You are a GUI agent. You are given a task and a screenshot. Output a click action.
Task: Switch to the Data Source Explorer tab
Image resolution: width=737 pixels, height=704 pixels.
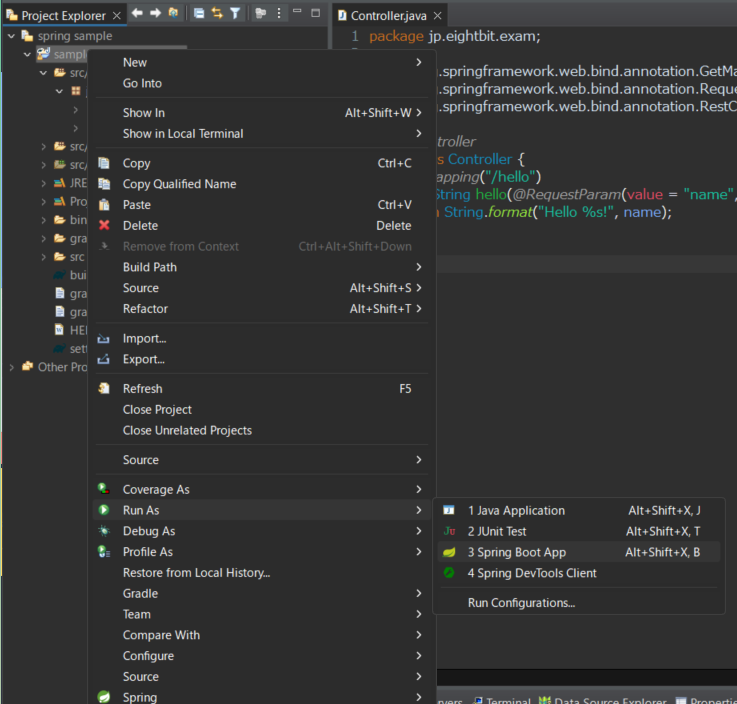click(603, 700)
